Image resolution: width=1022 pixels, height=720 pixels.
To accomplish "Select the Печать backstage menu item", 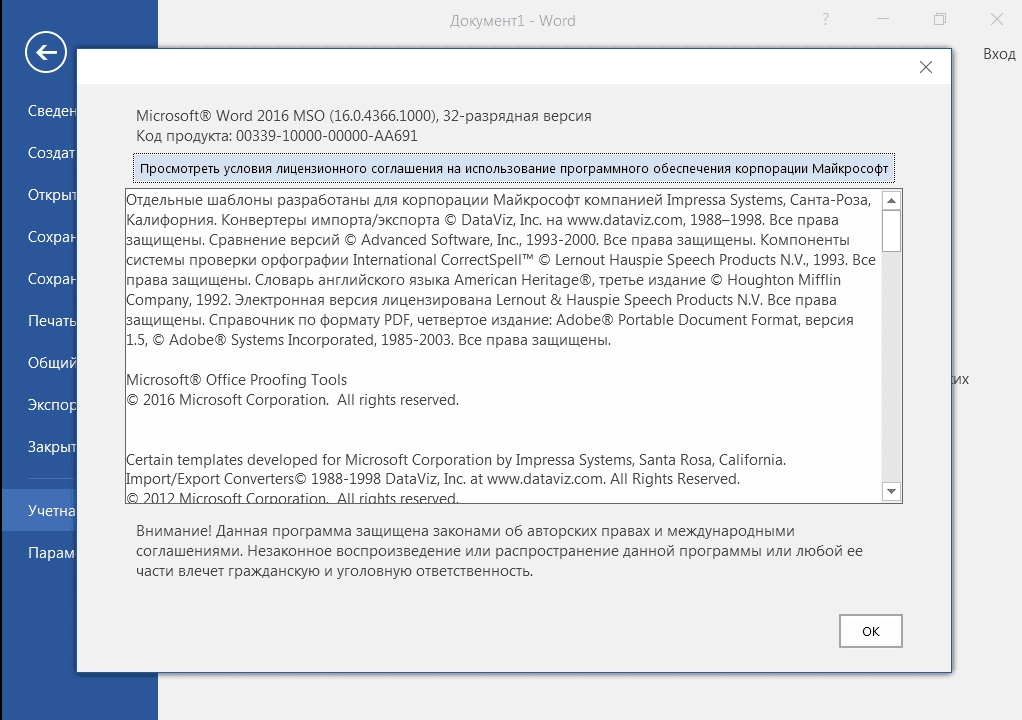I will (x=51, y=321).
